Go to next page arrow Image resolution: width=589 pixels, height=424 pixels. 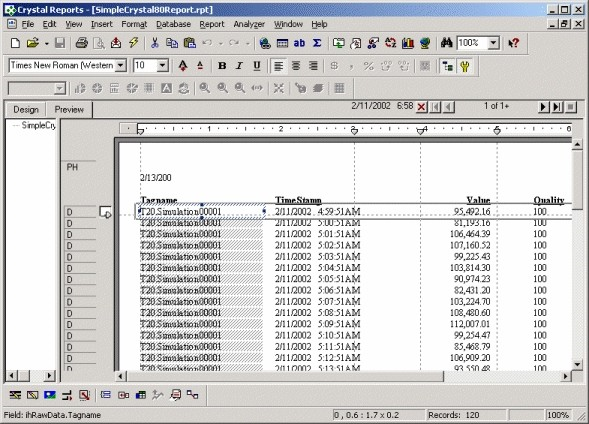(543, 107)
